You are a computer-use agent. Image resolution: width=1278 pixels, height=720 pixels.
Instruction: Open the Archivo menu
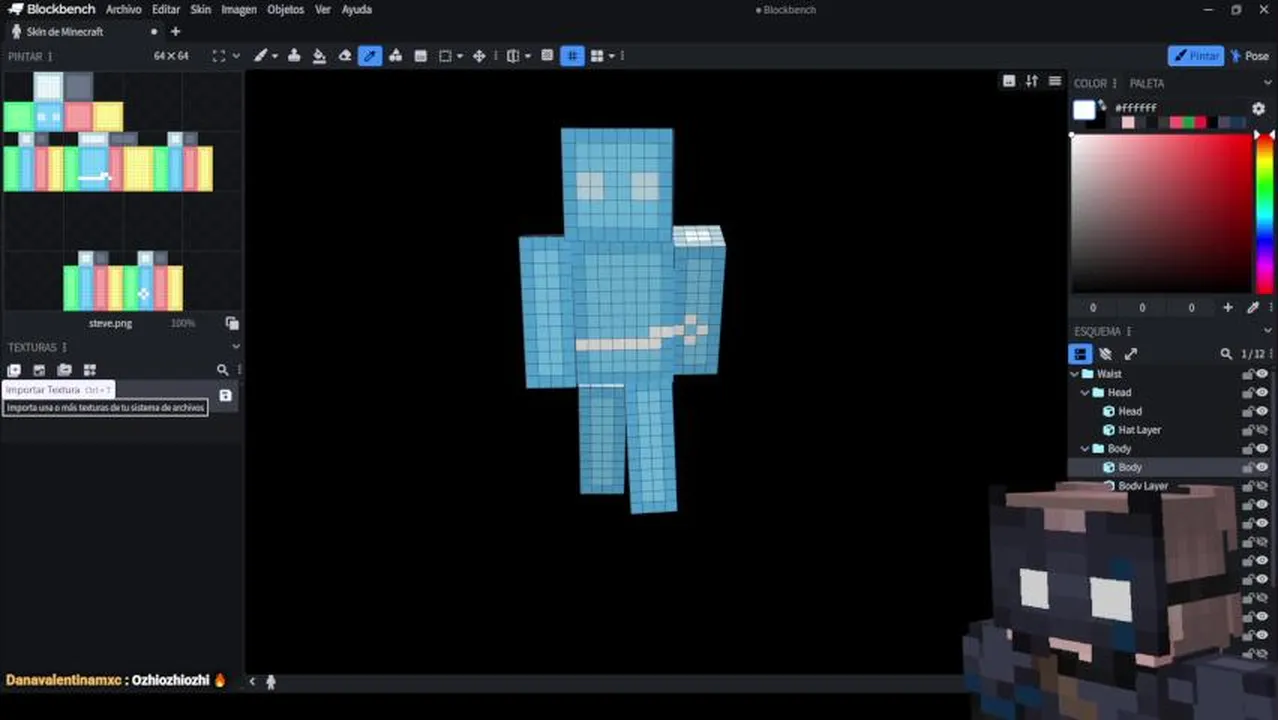[x=124, y=9]
